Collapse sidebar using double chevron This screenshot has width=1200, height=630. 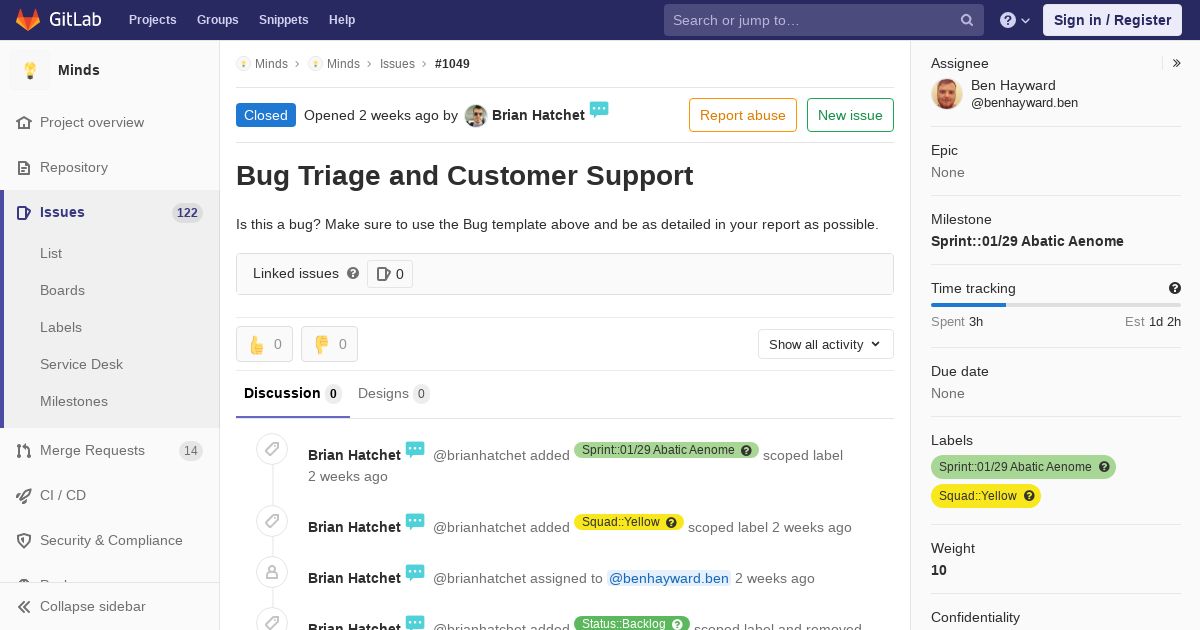[x=24, y=606]
